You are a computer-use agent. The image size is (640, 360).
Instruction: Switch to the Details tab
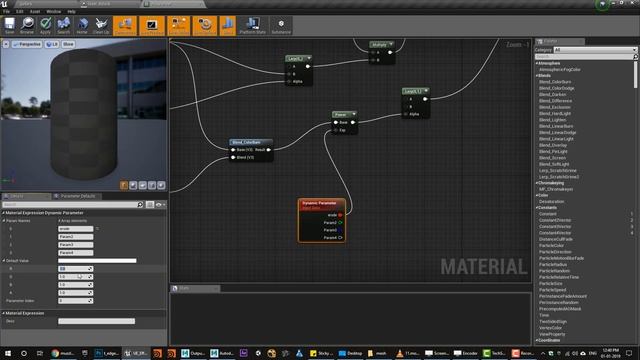(17, 196)
